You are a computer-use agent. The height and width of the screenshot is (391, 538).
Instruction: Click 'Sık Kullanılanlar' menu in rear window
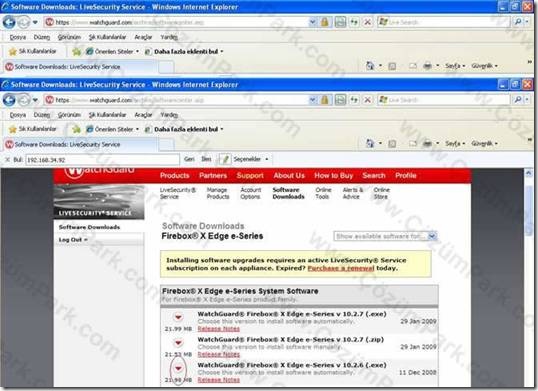point(107,37)
